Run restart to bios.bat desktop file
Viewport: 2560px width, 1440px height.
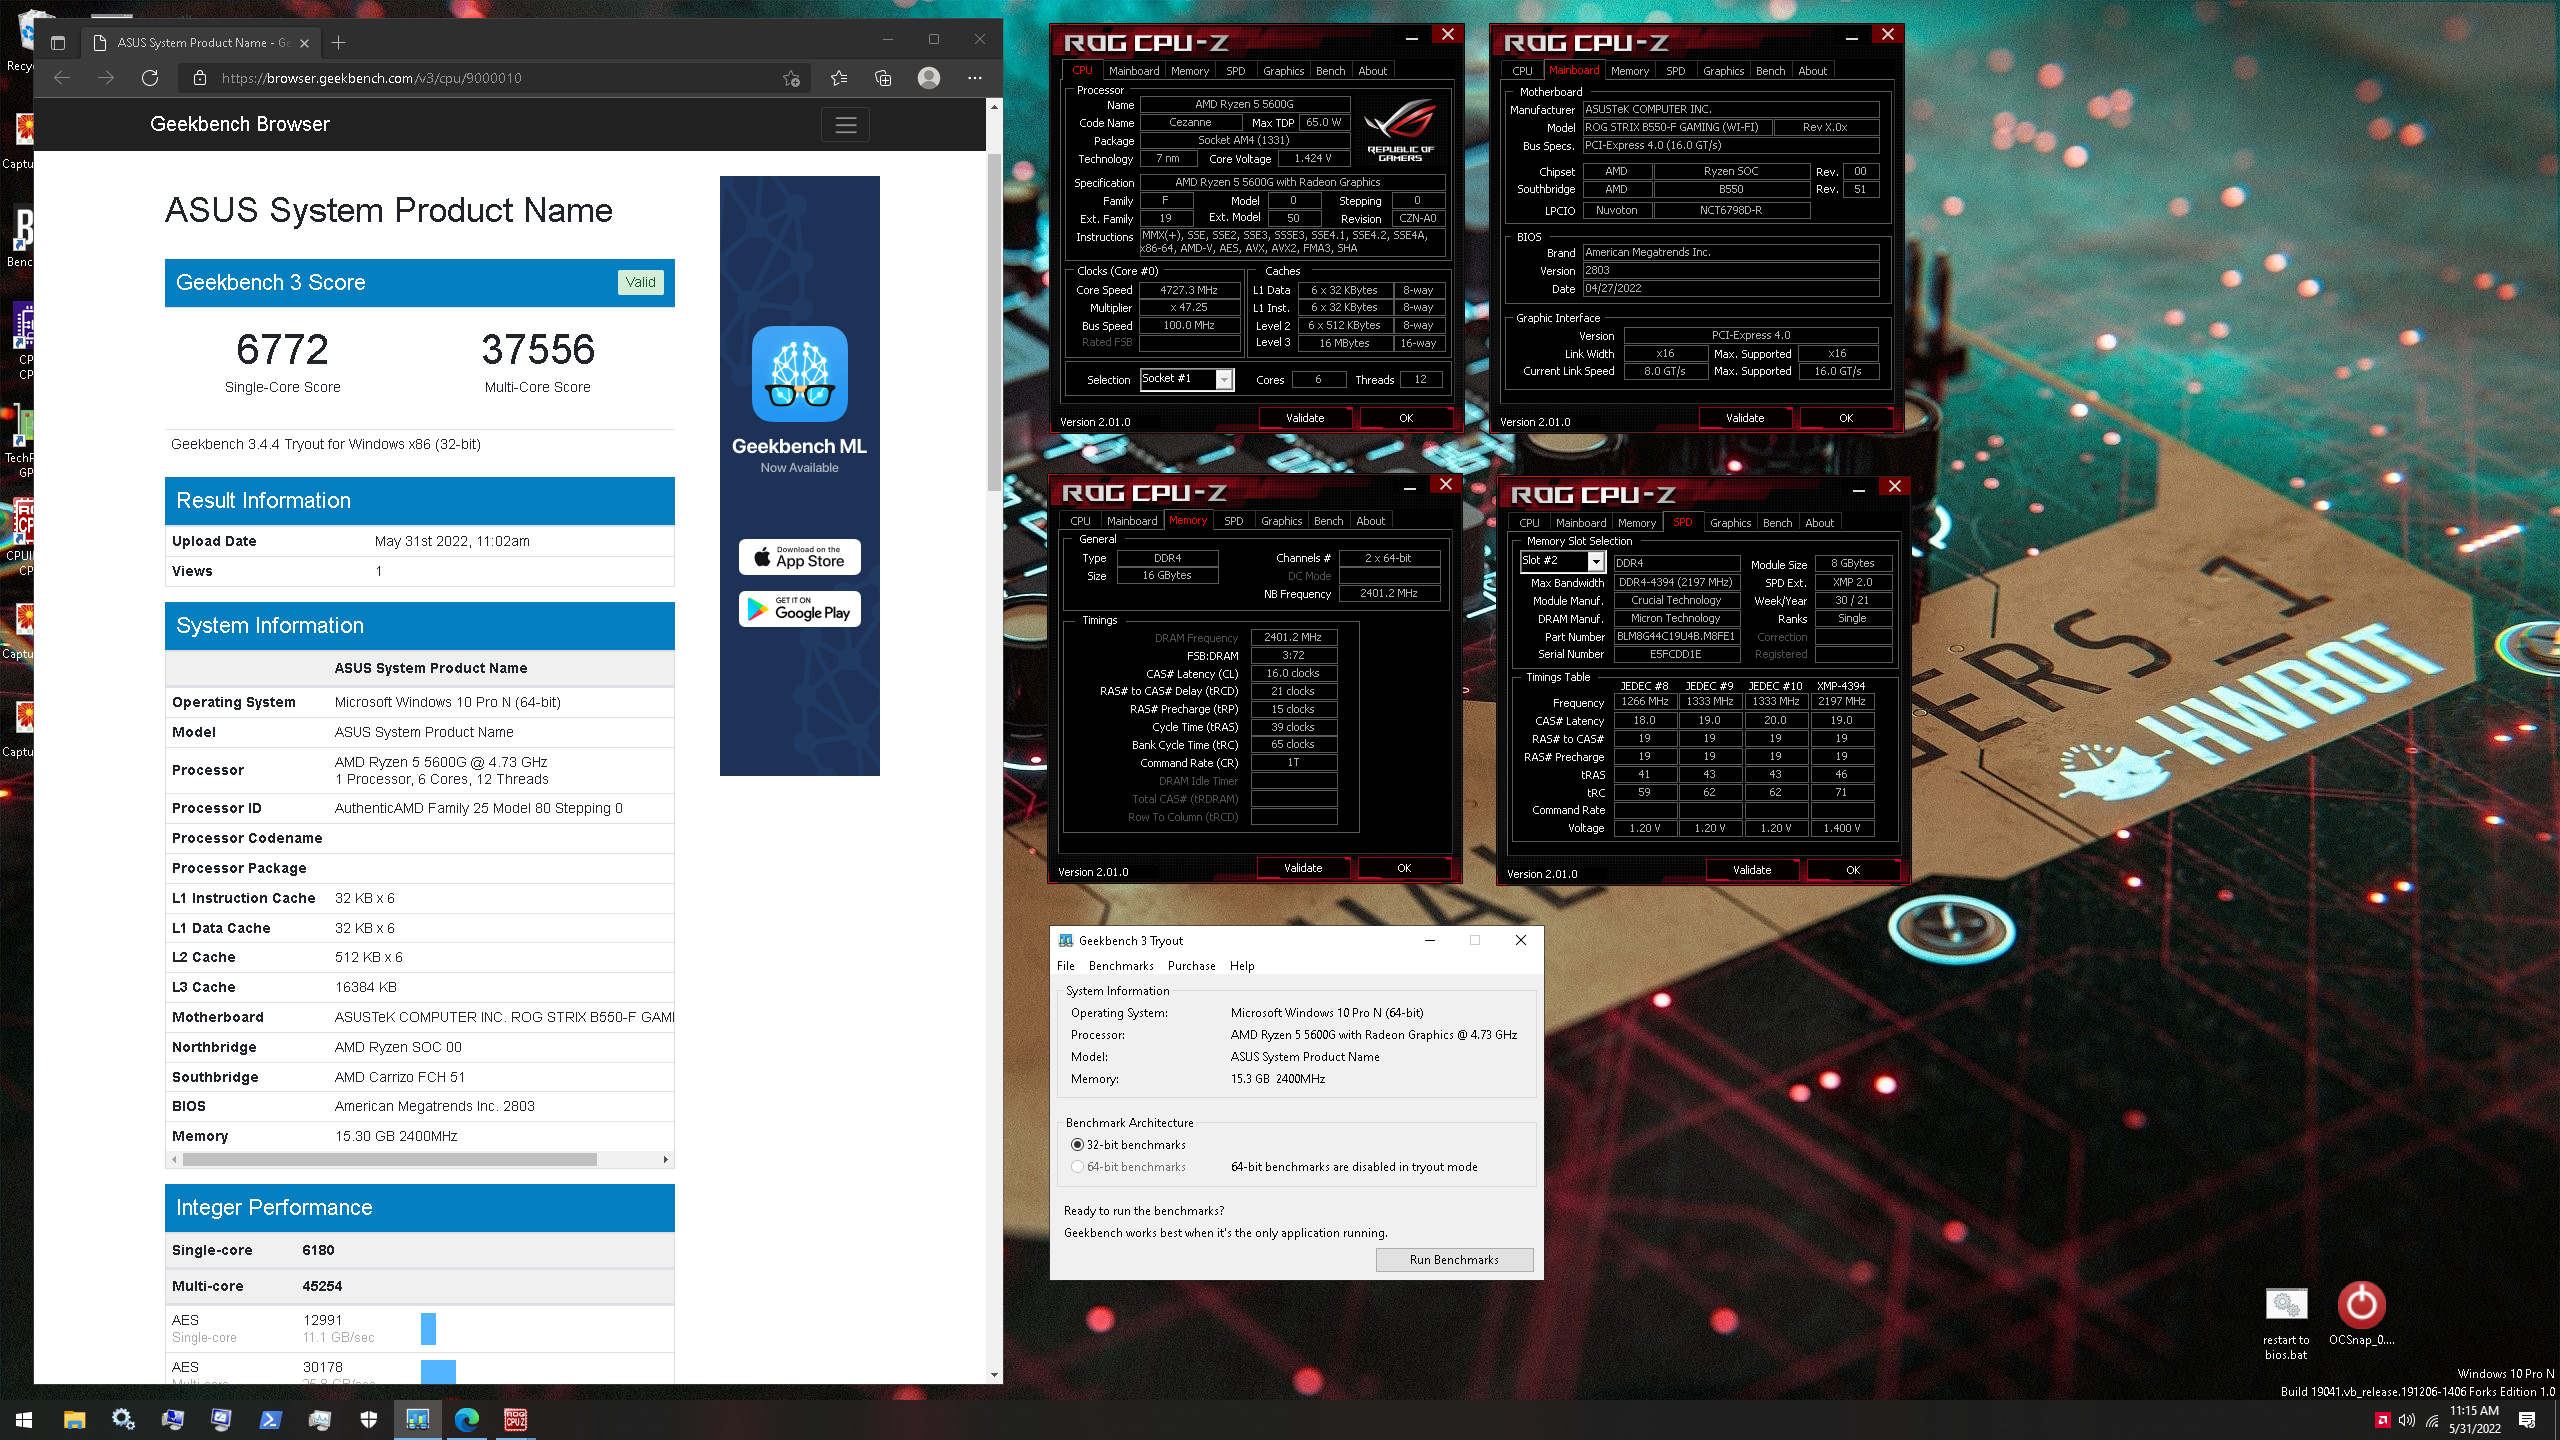coord(2286,1322)
